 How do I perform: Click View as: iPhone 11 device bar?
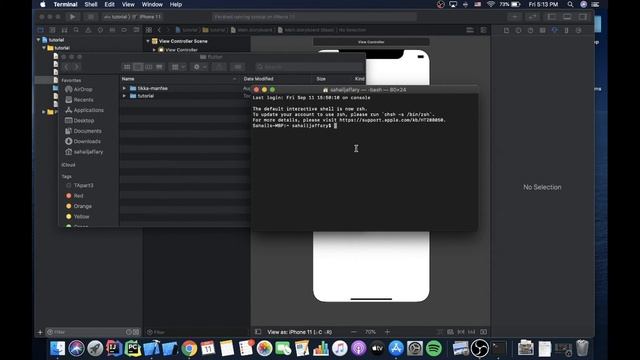[299, 332]
